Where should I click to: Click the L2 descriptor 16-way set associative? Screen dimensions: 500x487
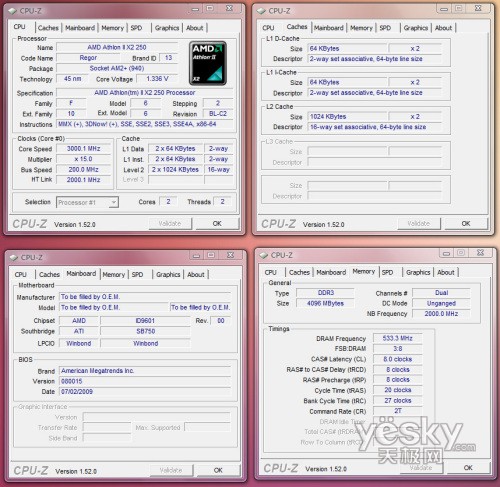pos(374,127)
